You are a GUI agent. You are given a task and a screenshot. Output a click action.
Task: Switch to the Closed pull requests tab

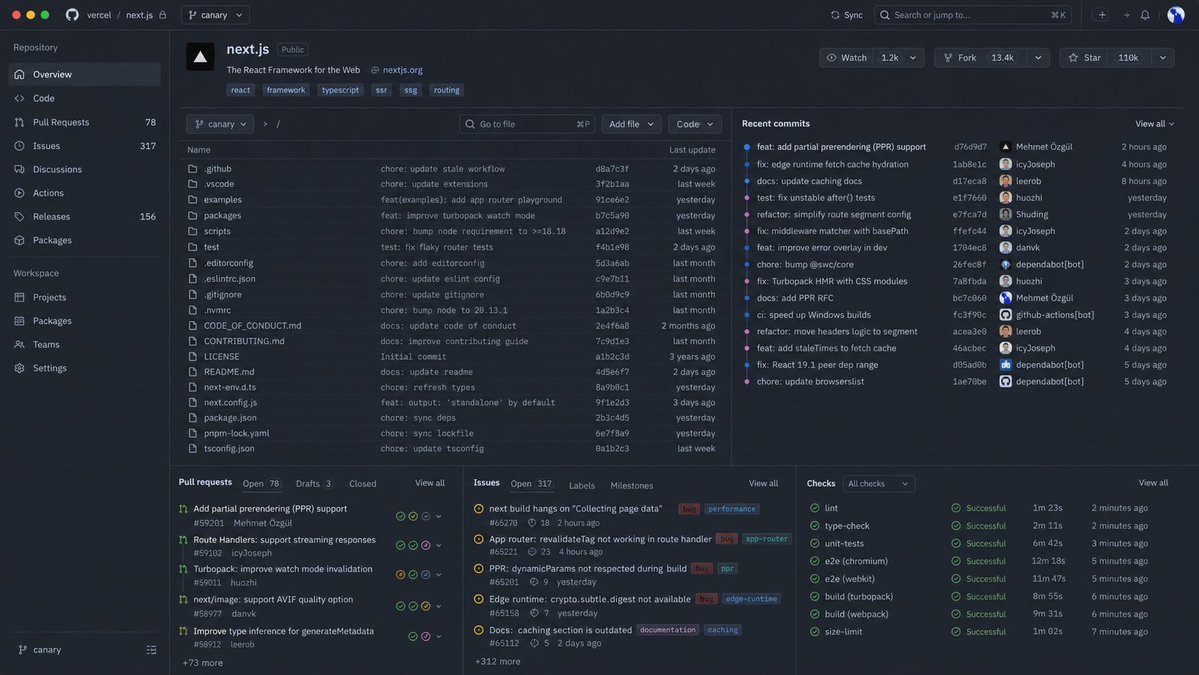point(362,483)
